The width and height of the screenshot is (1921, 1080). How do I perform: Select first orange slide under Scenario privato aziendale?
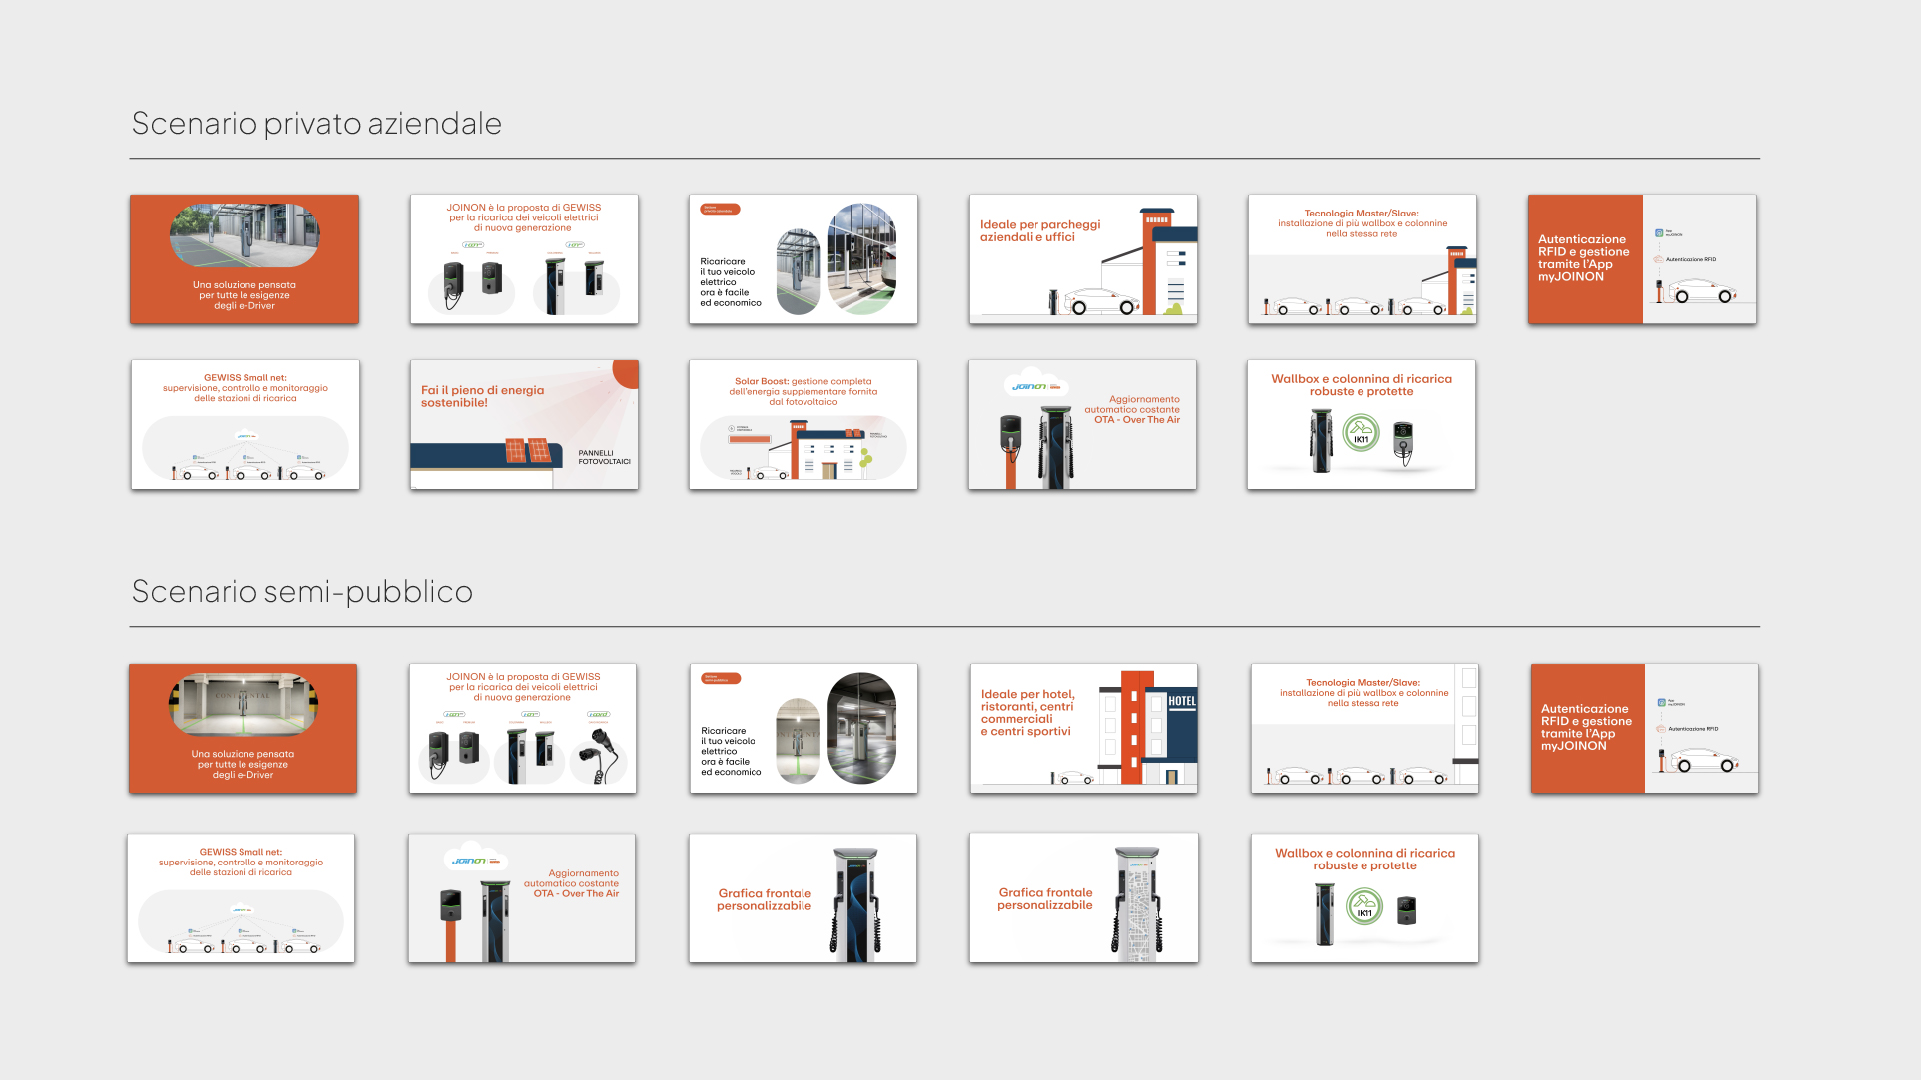244,259
